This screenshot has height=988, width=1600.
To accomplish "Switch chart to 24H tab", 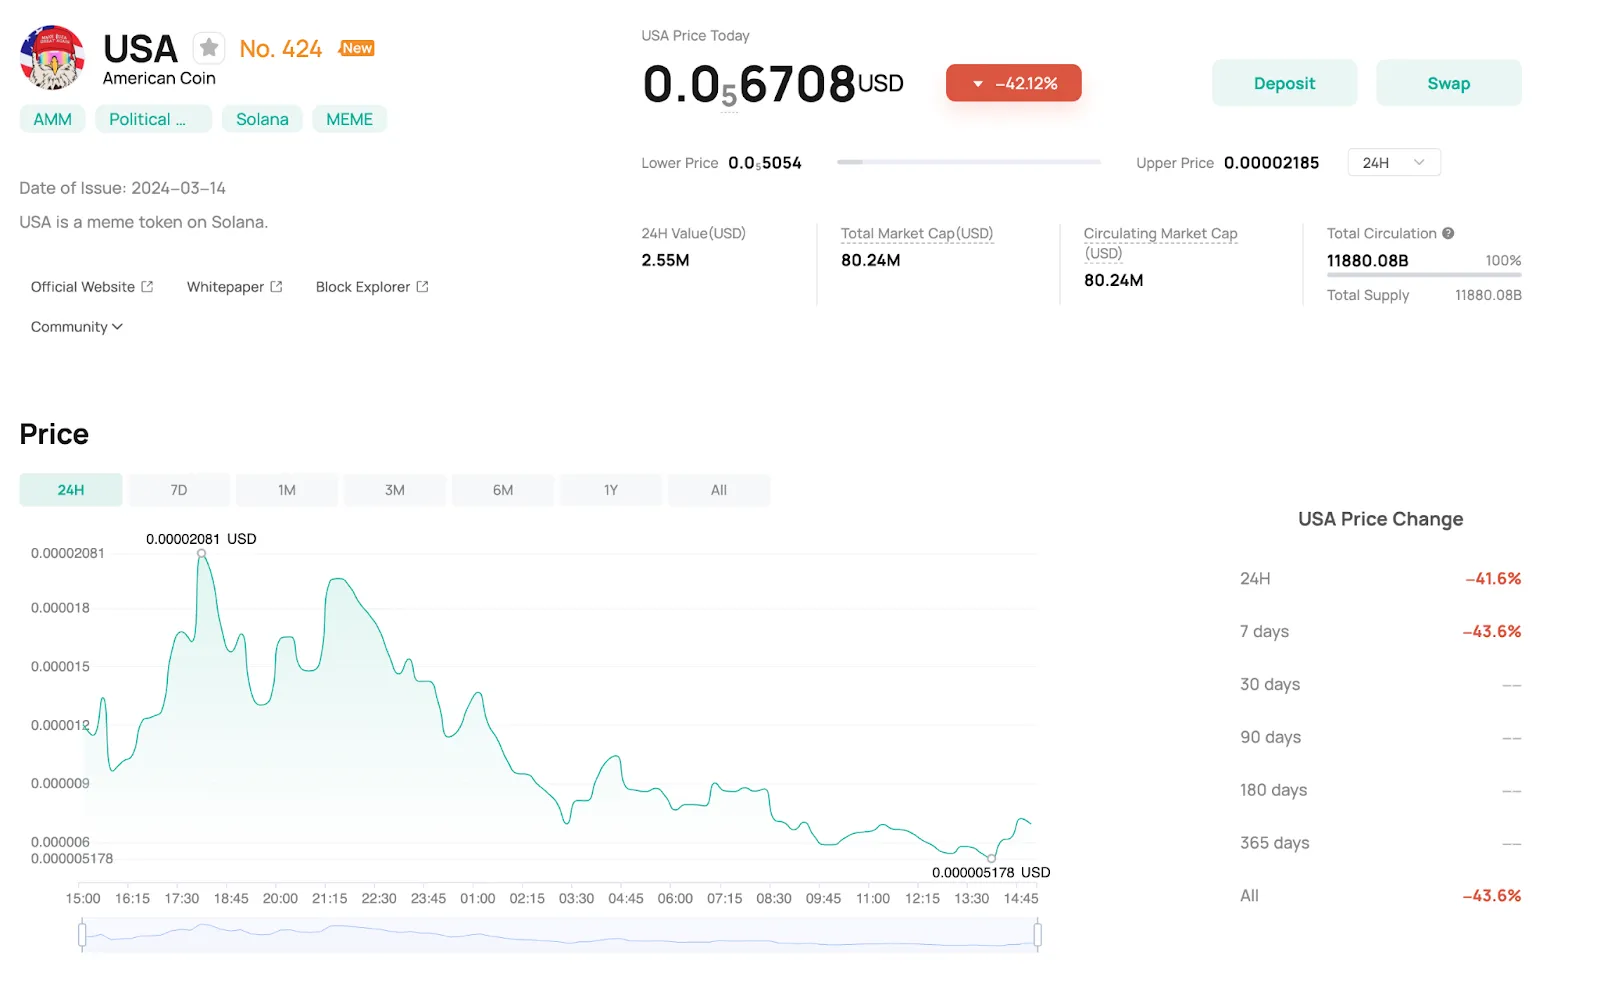I will coord(71,490).
